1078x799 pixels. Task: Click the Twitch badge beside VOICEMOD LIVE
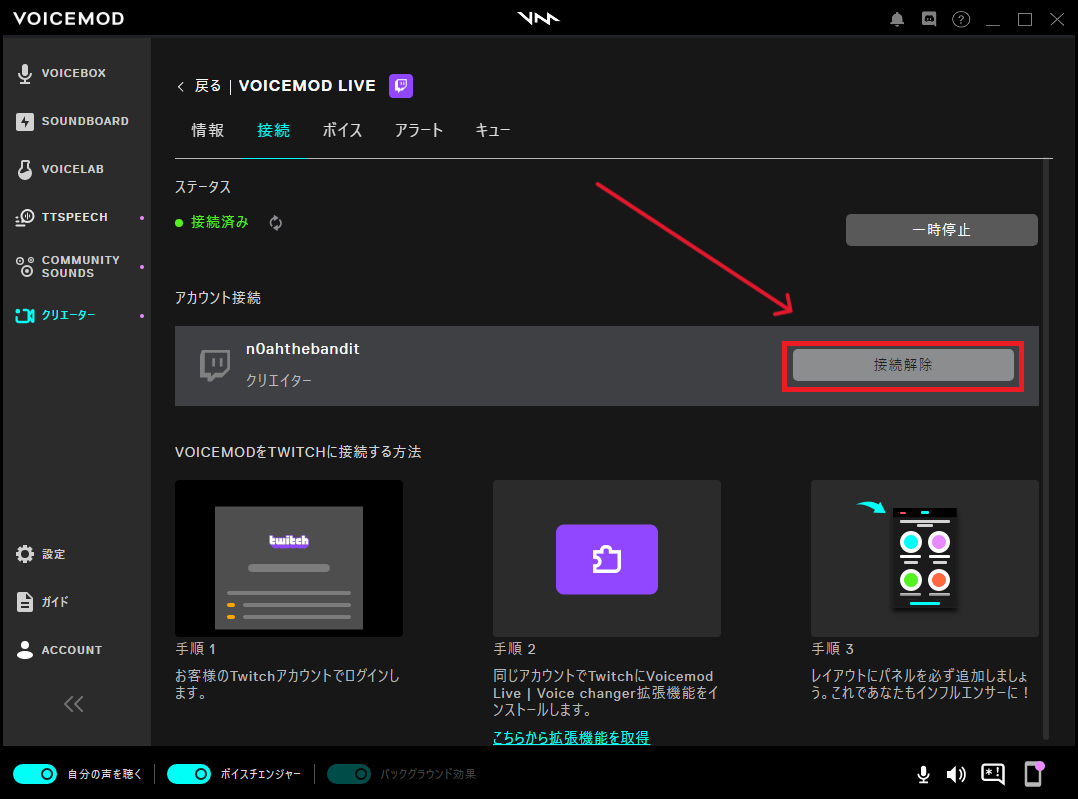[x=401, y=86]
